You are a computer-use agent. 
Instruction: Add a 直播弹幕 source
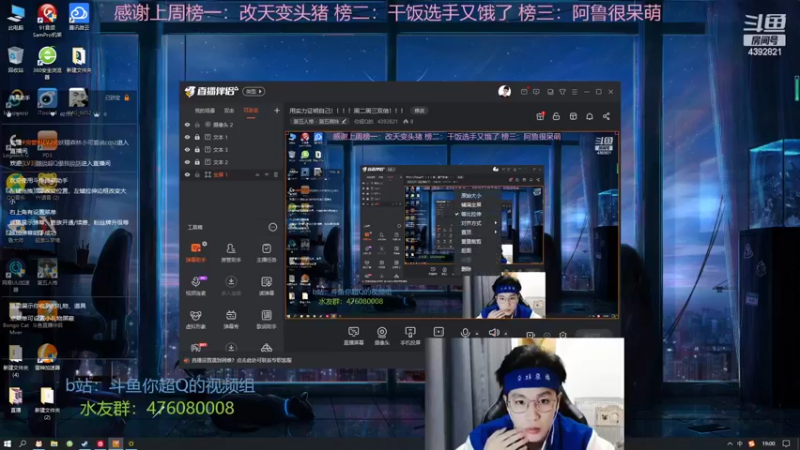coord(353,336)
